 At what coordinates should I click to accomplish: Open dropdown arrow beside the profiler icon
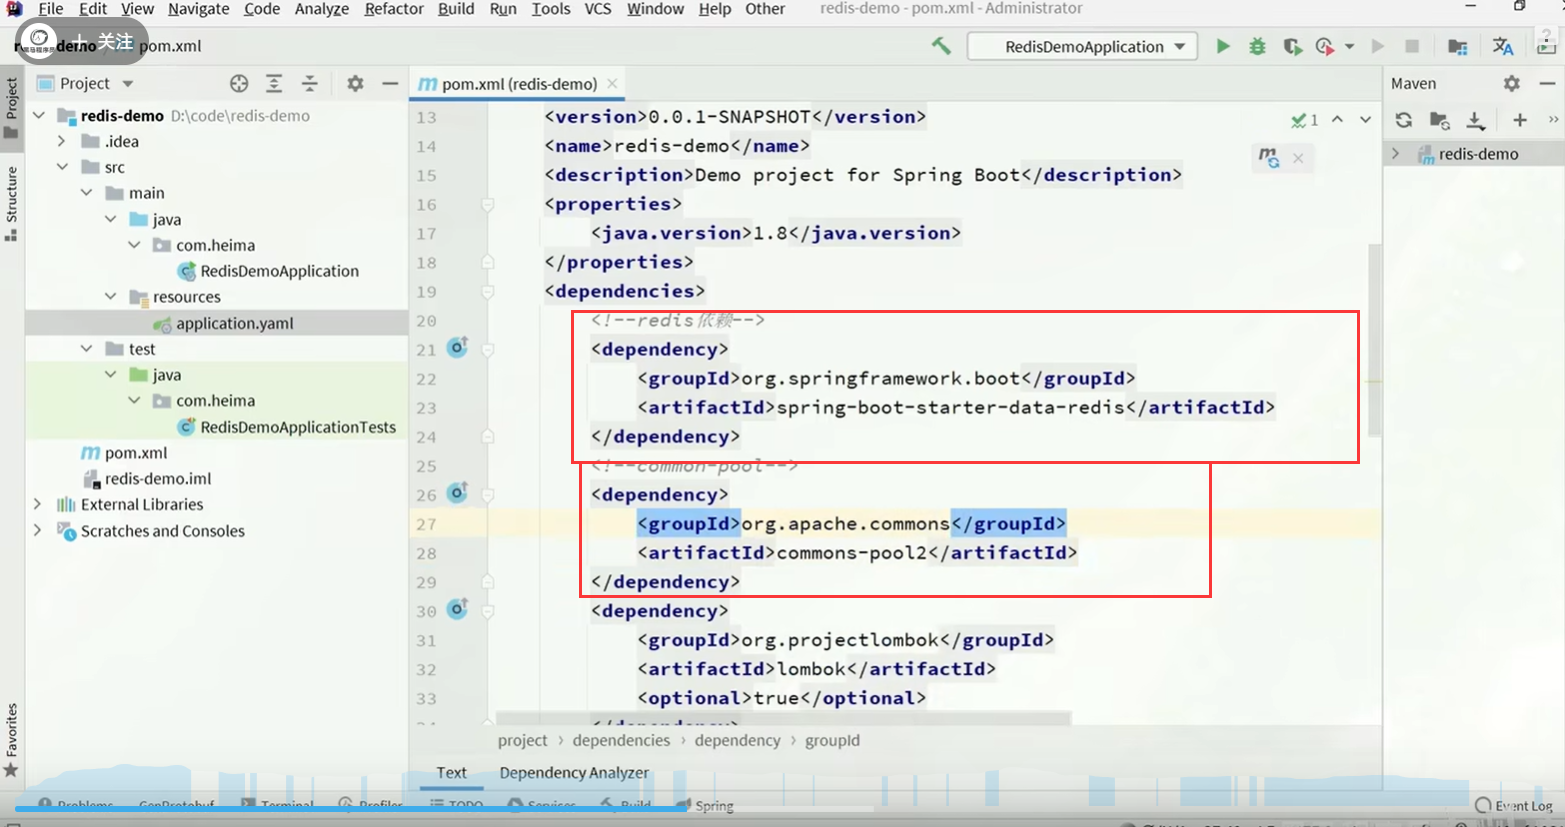coord(1349,46)
